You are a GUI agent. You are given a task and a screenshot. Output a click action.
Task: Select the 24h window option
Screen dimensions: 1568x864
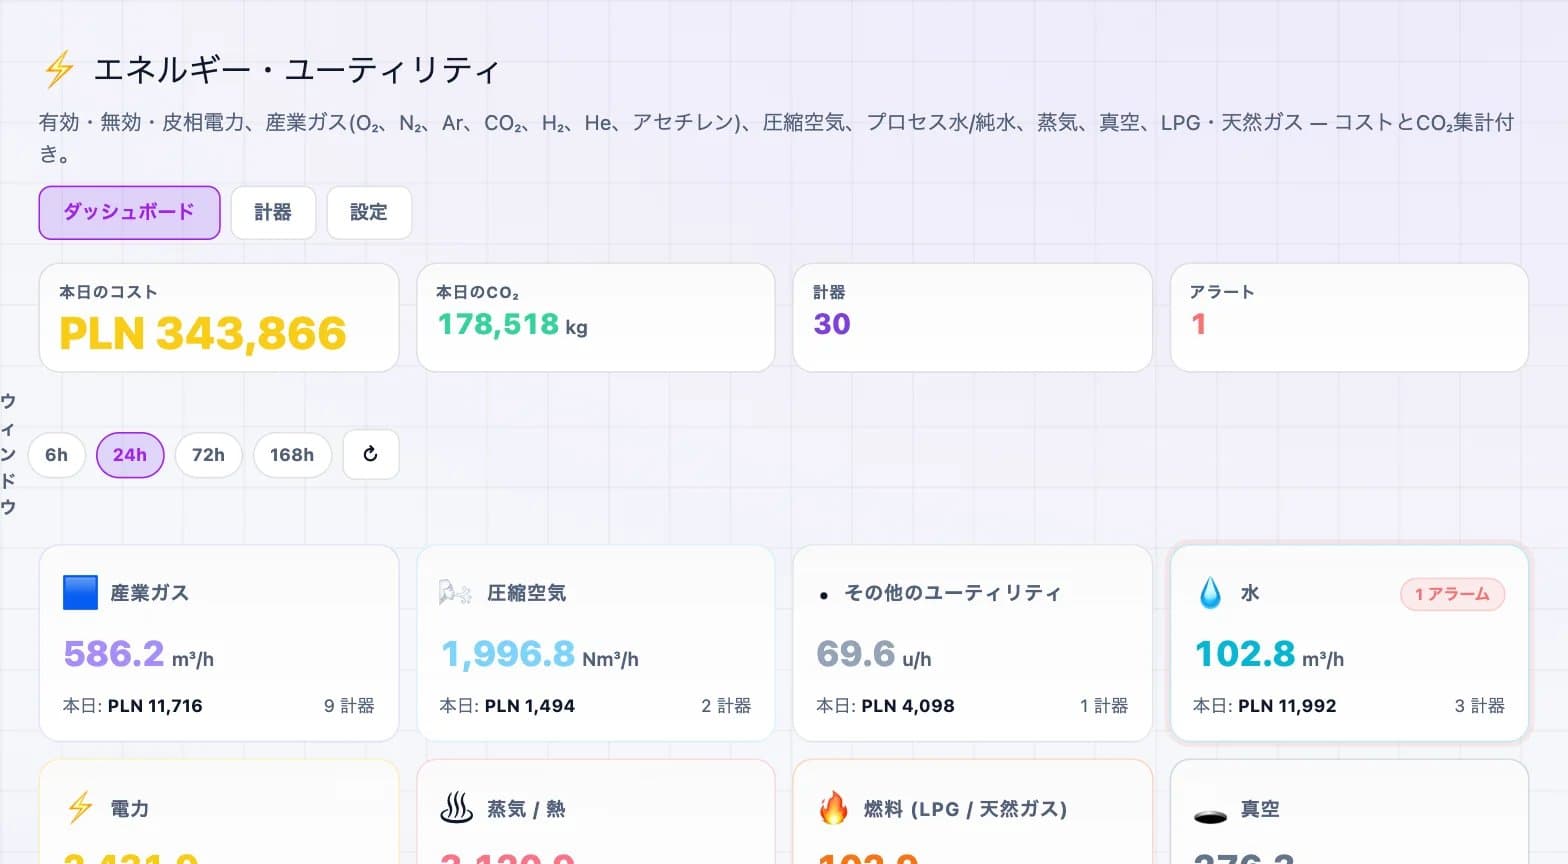click(130, 455)
